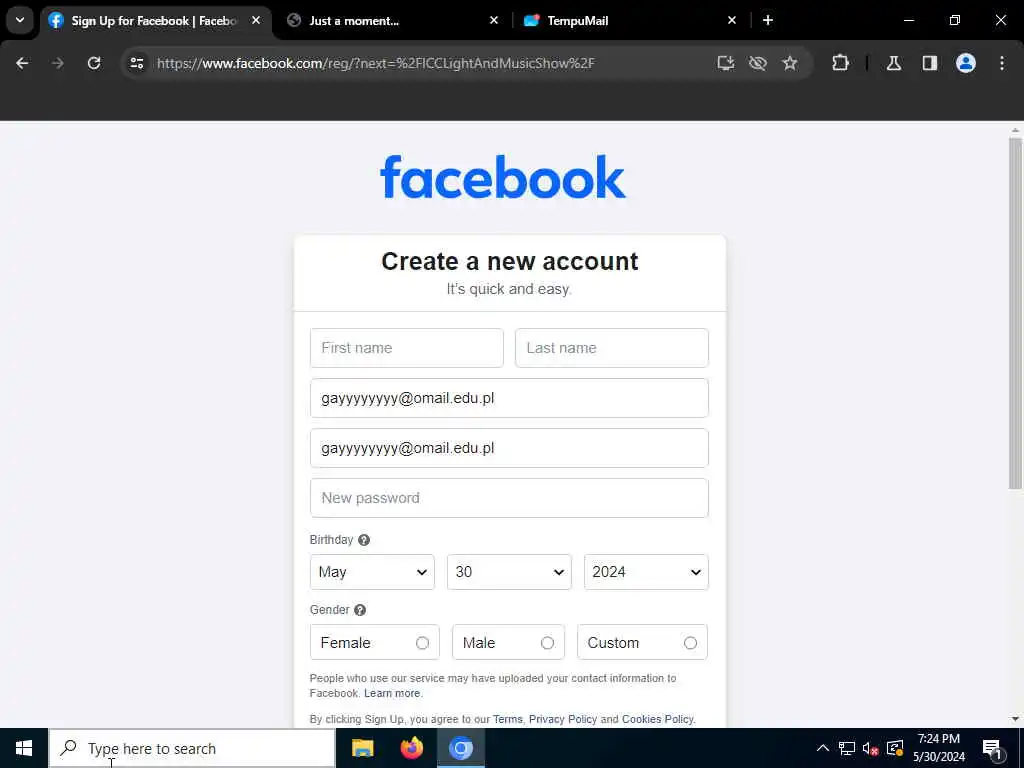Click the first email field with gayyyyyyyy@omail.edu.pl
Image resolution: width=1024 pixels, height=768 pixels.
click(509, 398)
